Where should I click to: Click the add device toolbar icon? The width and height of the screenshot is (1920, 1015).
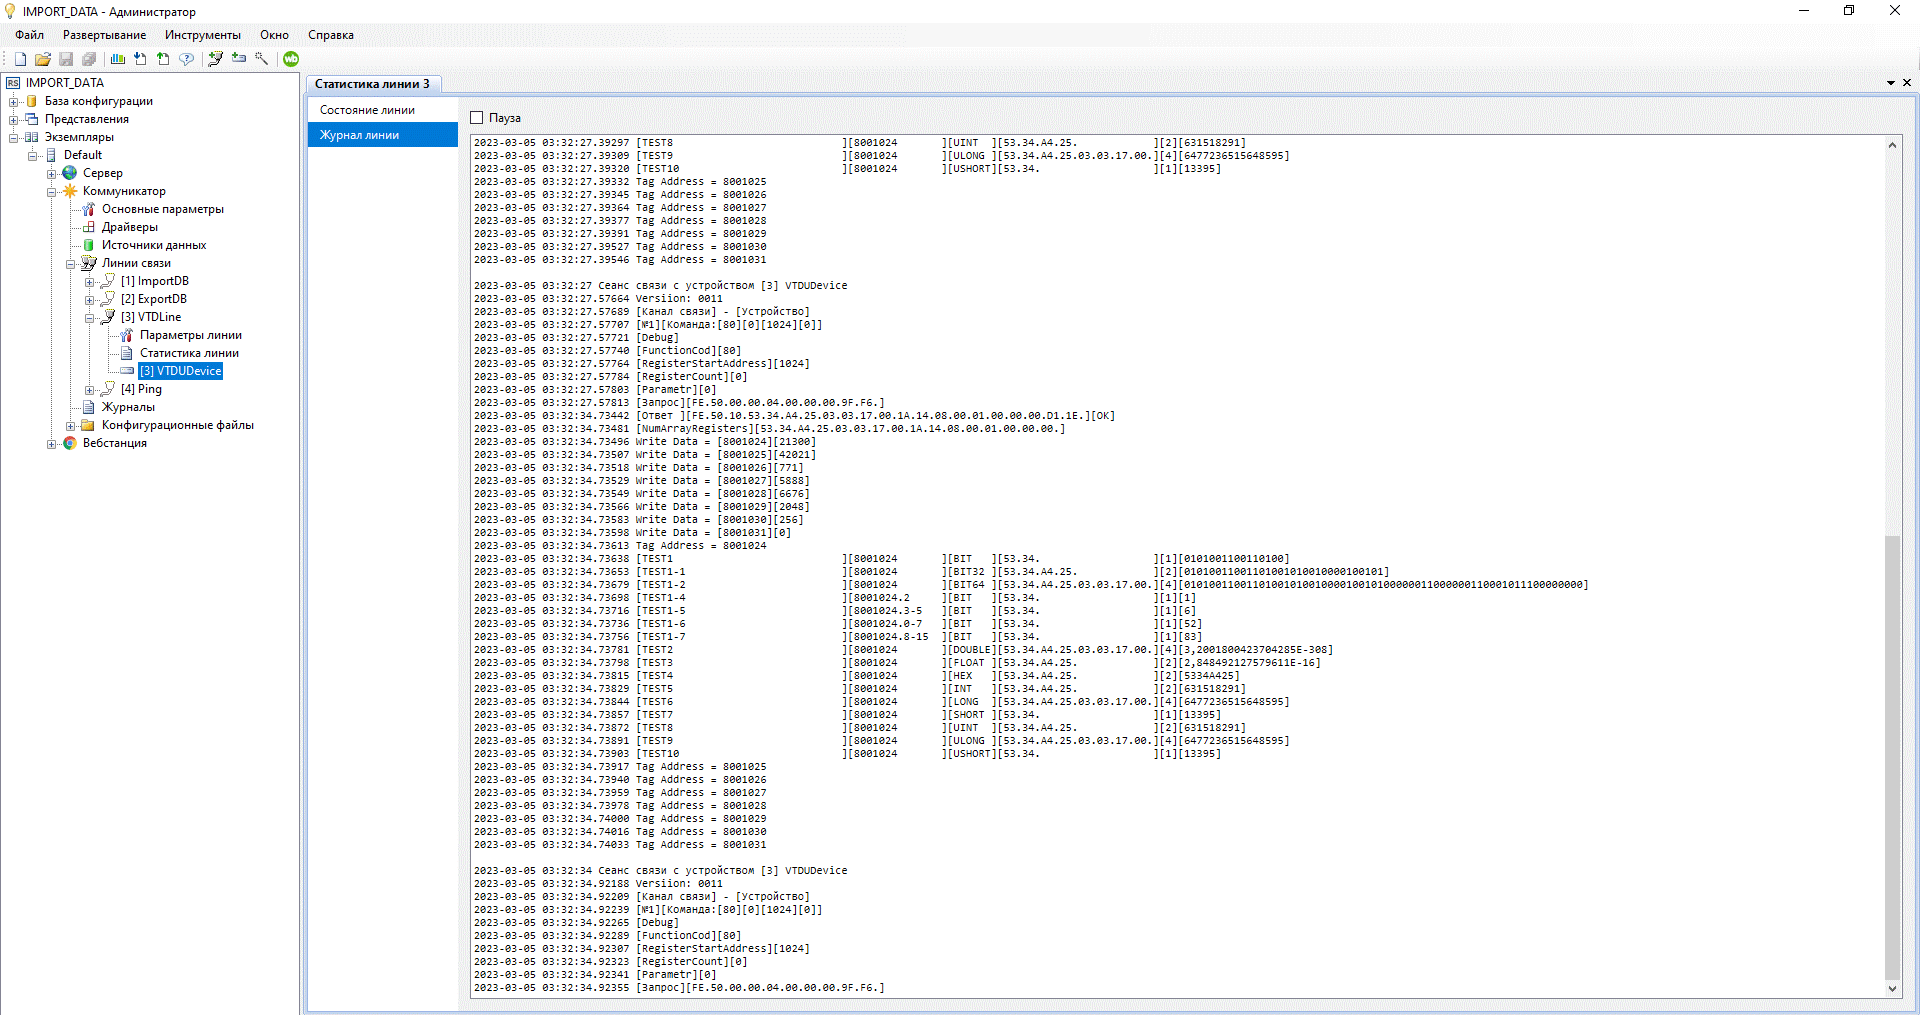[x=239, y=59]
